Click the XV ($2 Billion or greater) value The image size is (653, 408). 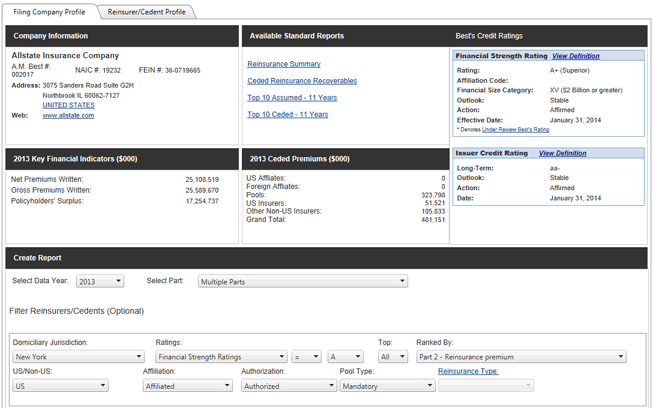point(586,90)
